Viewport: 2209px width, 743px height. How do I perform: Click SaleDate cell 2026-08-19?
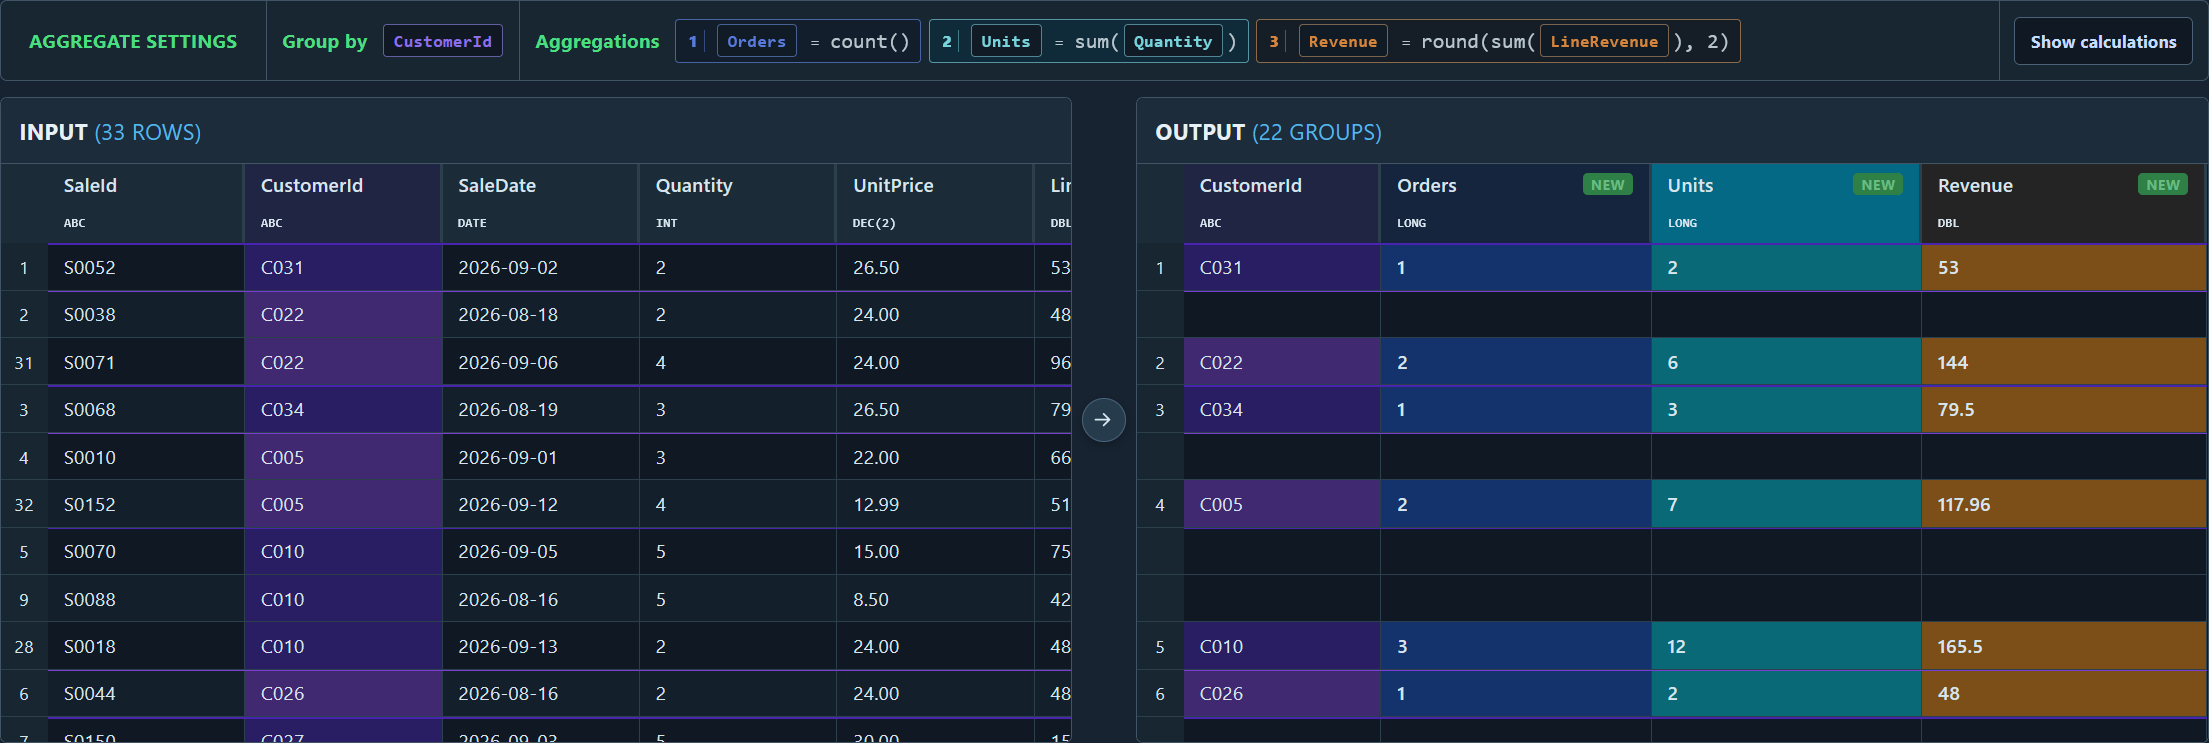point(540,410)
